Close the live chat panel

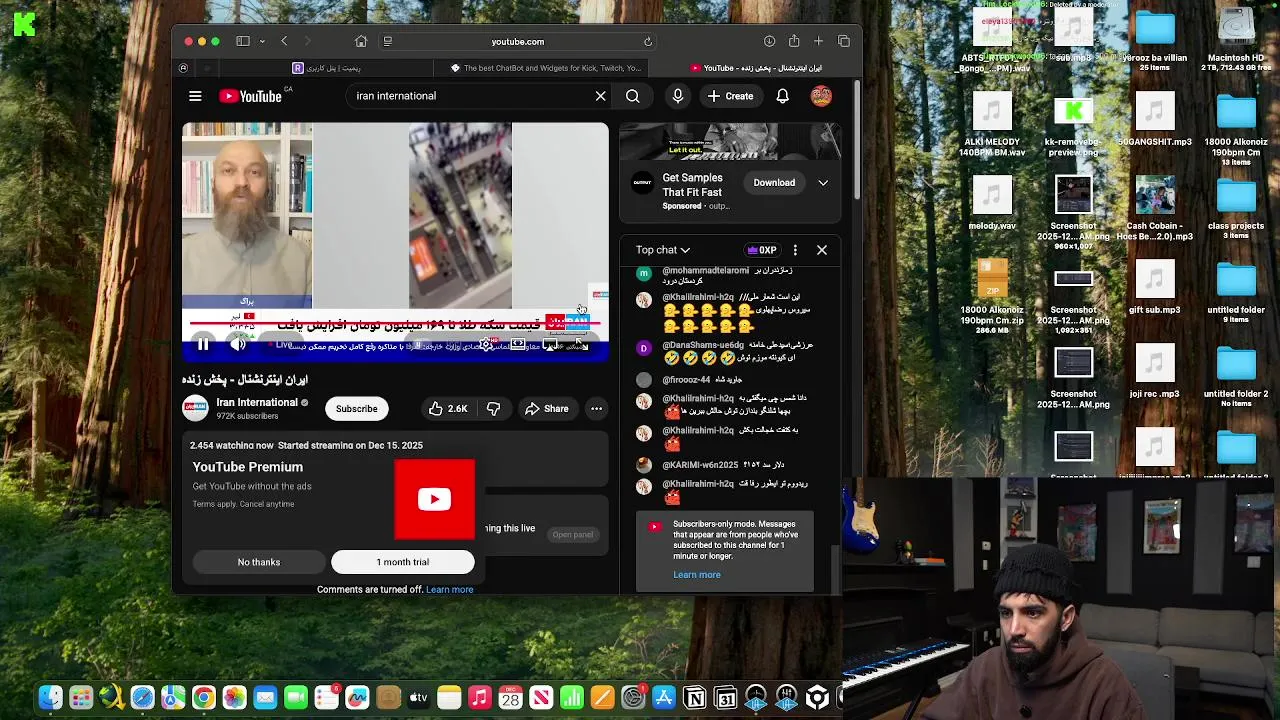(822, 250)
